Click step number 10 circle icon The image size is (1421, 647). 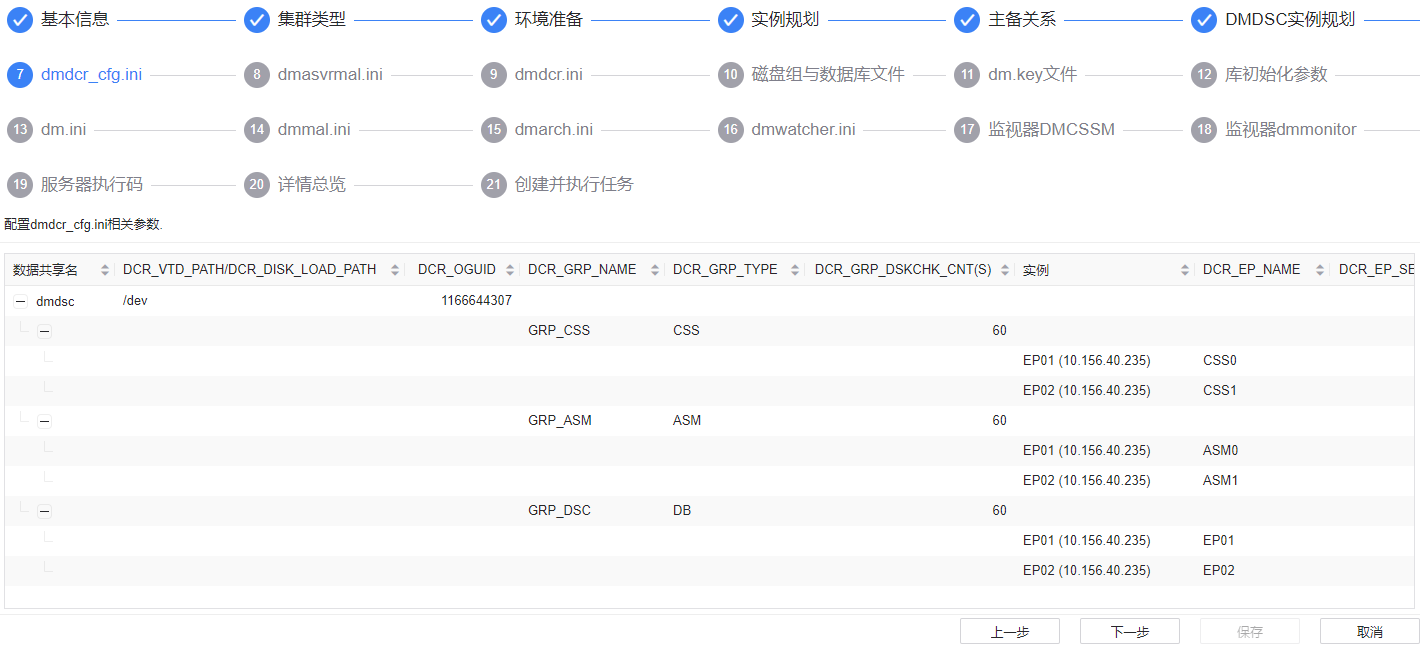pos(731,75)
